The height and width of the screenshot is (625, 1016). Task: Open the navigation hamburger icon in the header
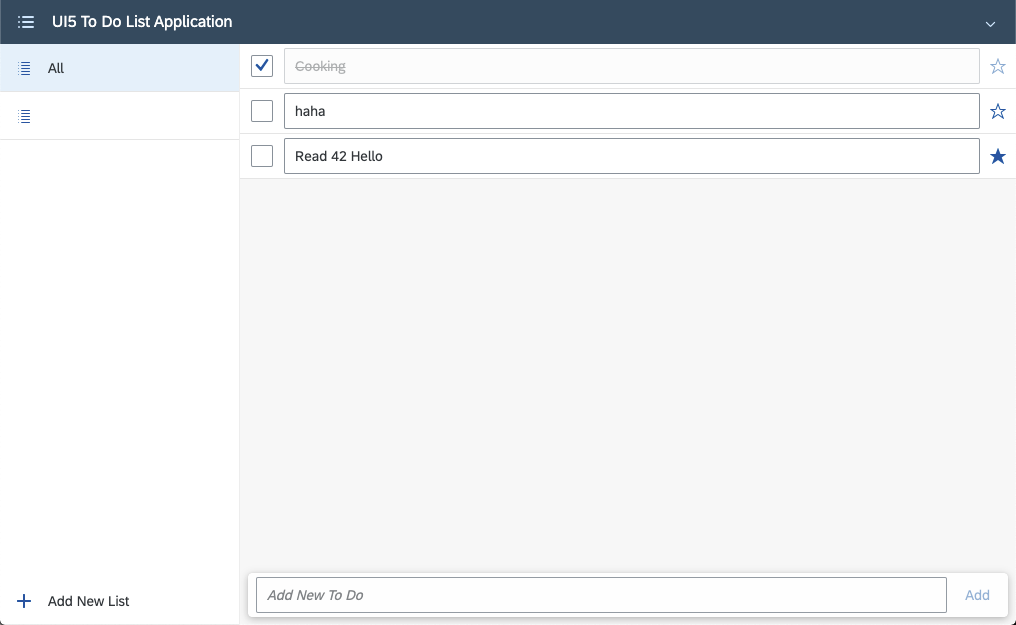(26, 21)
